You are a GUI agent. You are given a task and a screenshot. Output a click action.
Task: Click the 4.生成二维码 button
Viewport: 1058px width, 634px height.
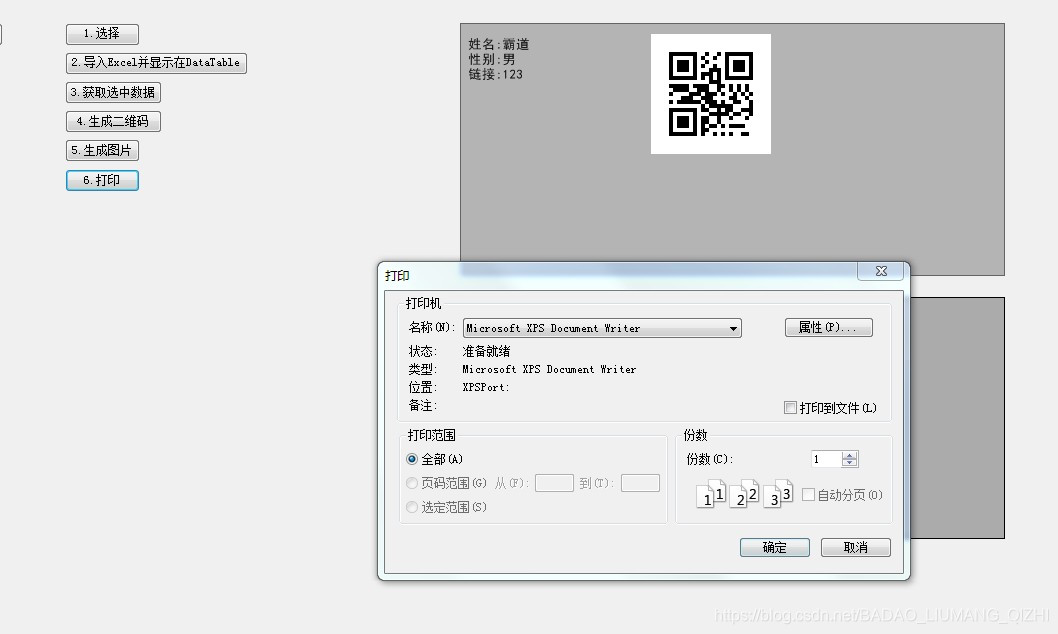click(x=113, y=121)
